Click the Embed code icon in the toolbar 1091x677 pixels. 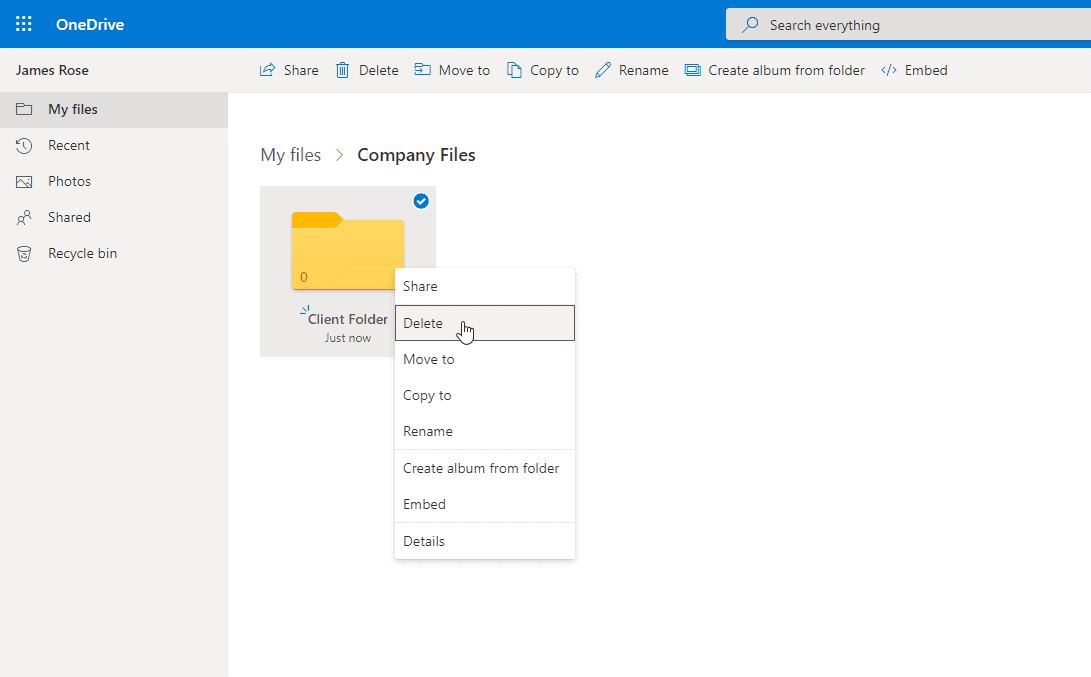click(x=886, y=69)
